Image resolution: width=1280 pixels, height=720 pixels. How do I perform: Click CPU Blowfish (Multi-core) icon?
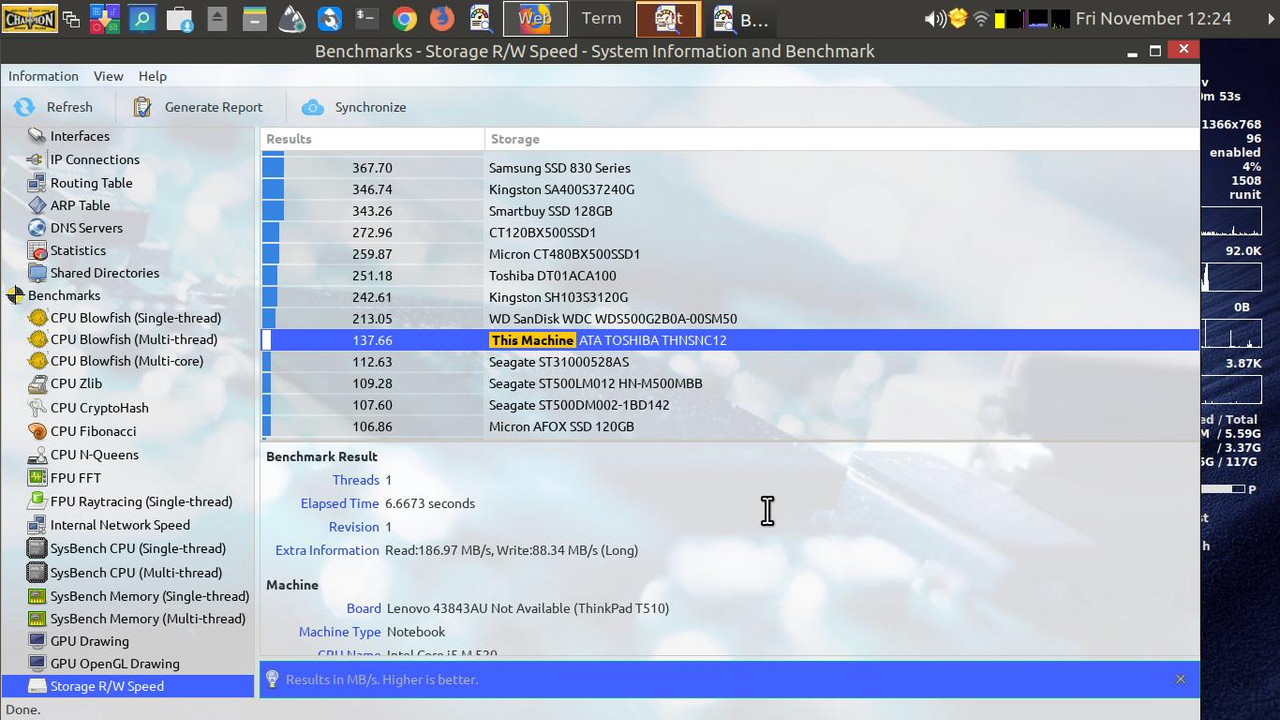37,361
